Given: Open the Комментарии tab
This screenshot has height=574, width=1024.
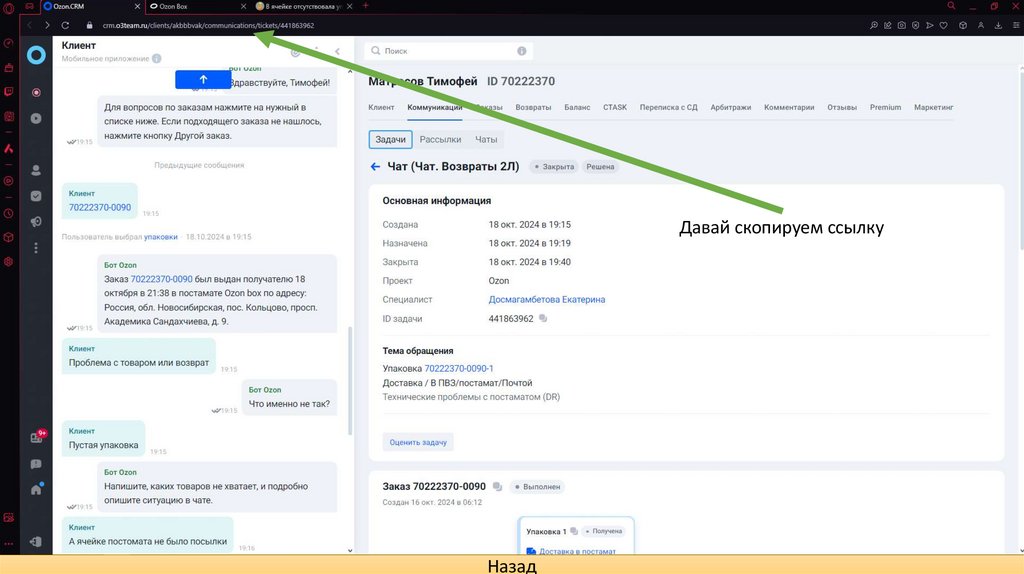Looking at the screenshot, I should [x=789, y=107].
